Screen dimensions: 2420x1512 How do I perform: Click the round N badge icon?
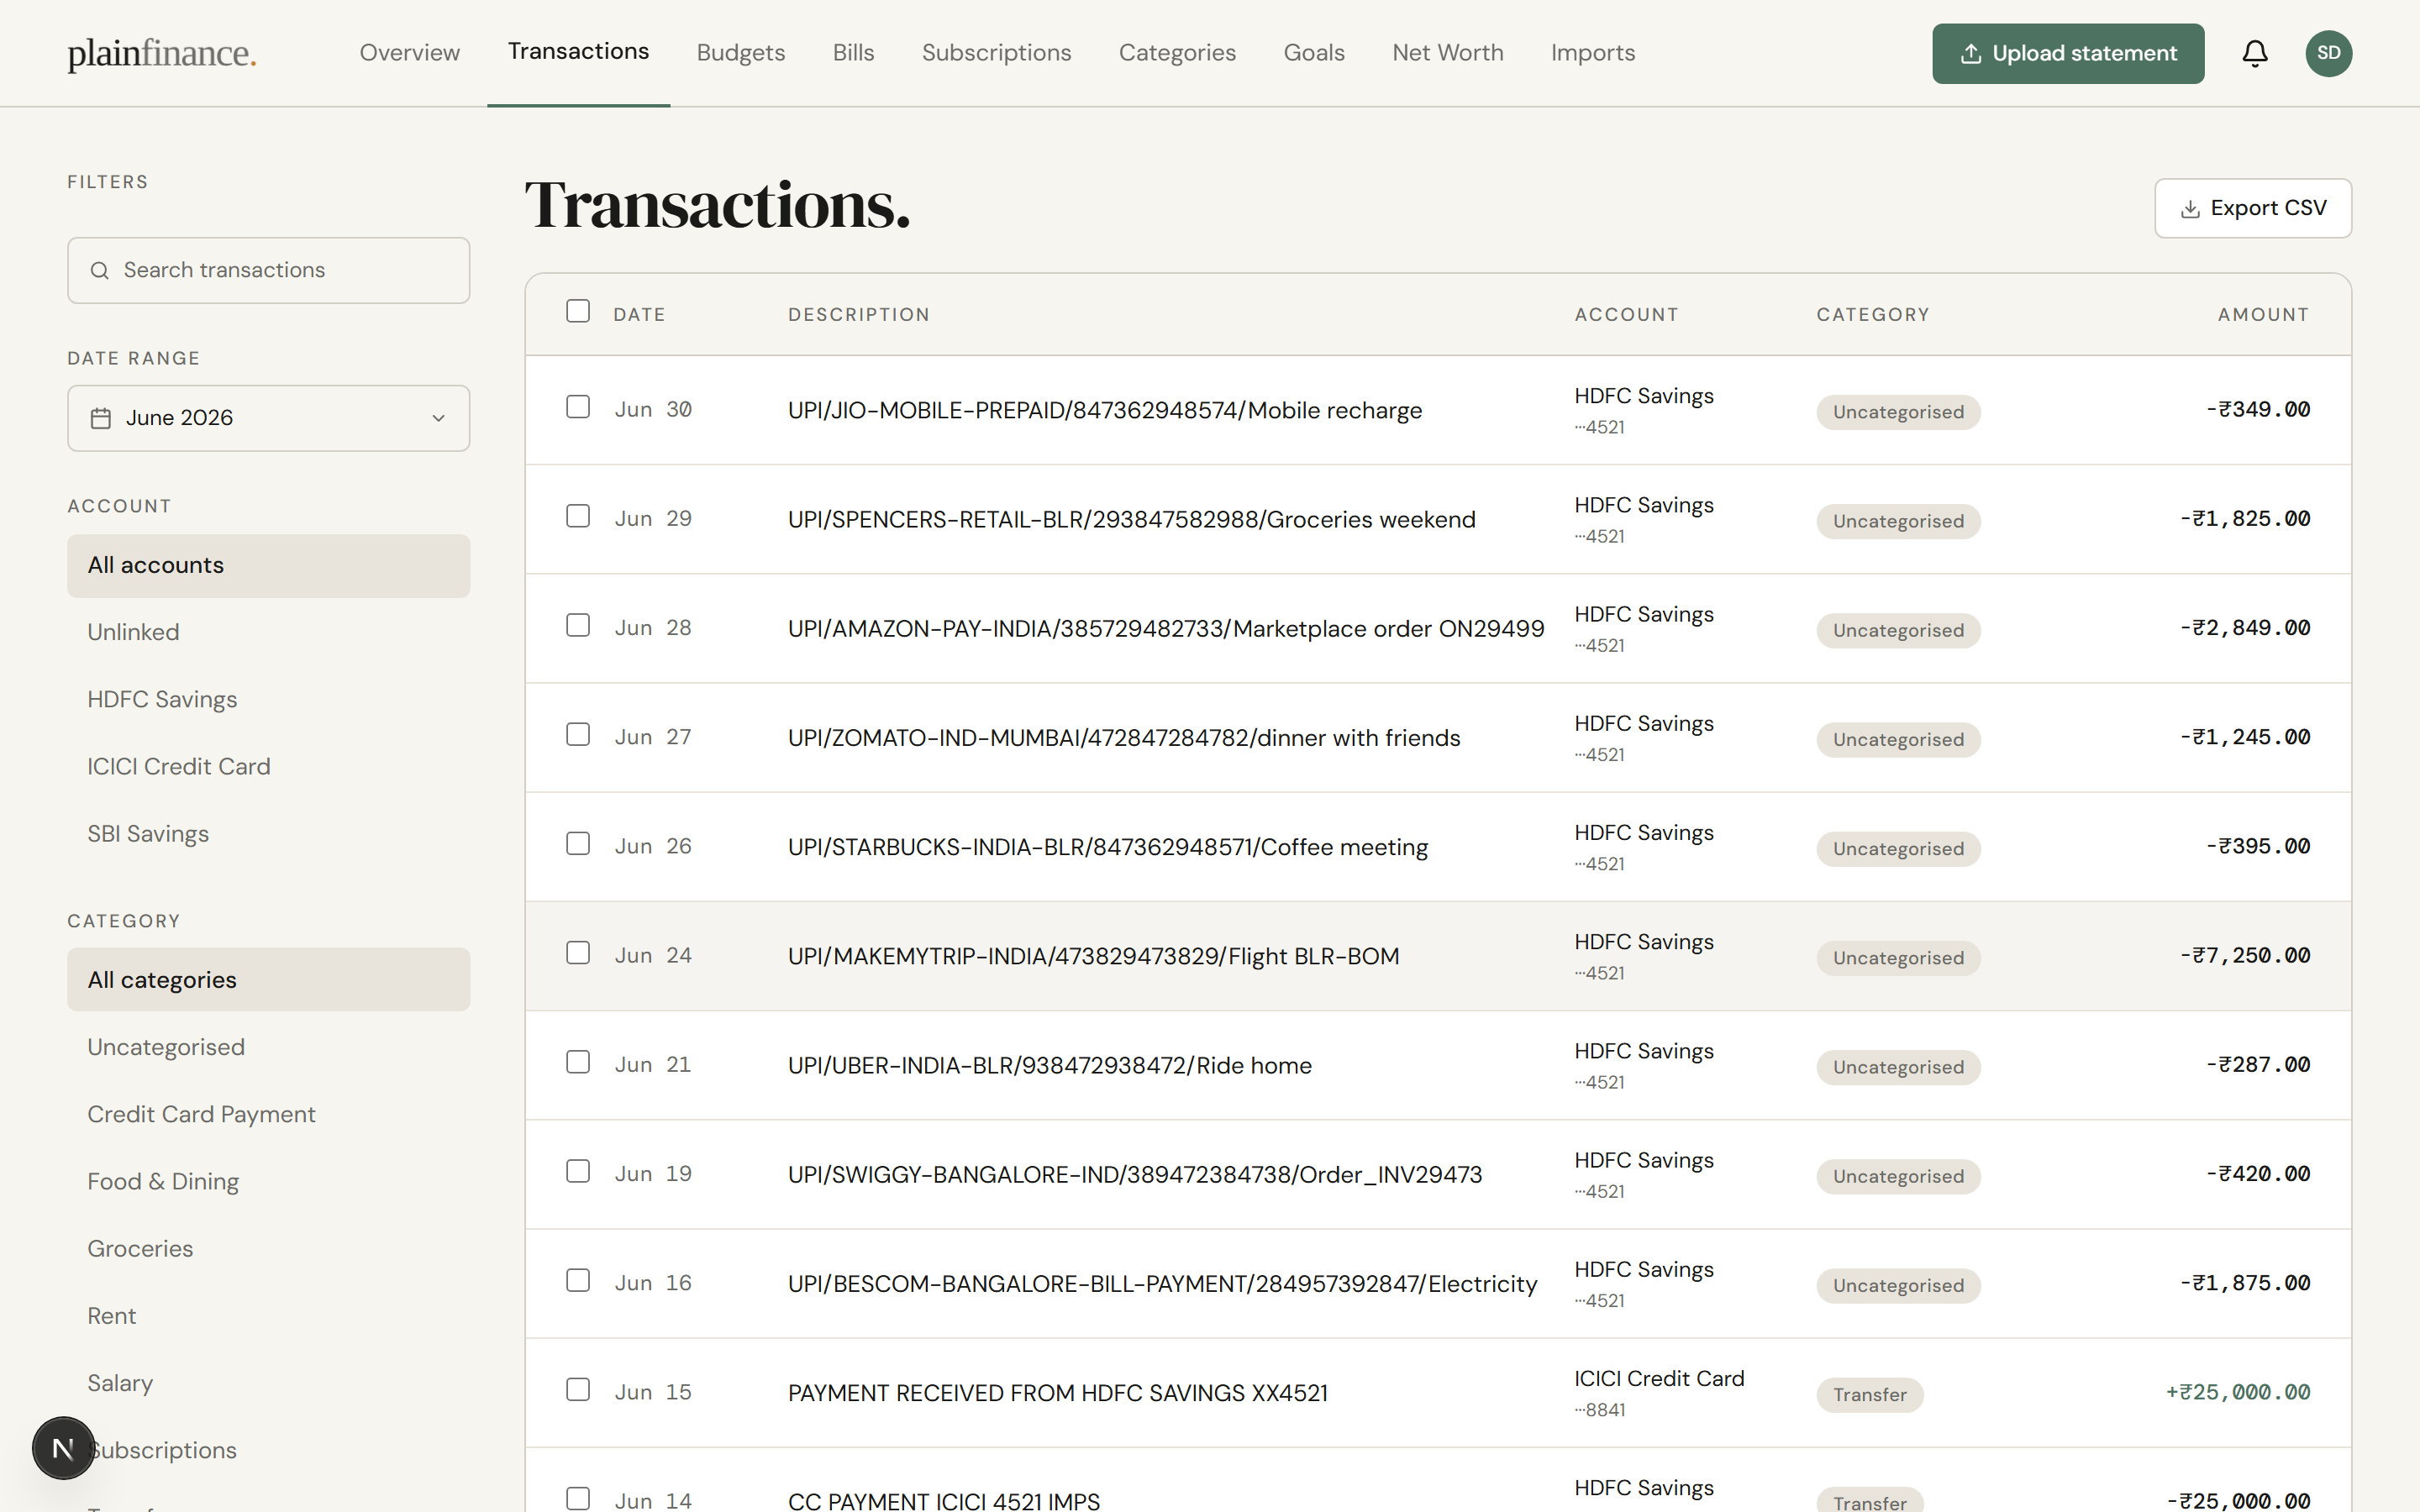63,1447
